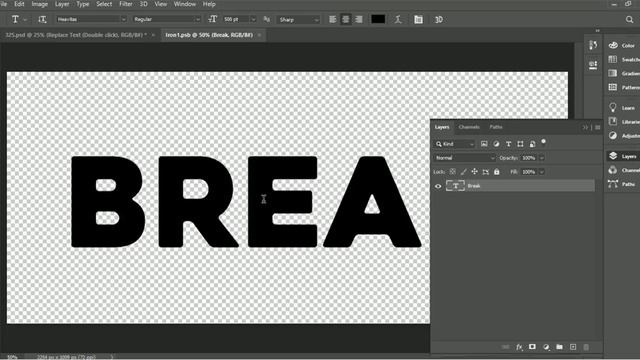The image size is (640, 360).
Task: Open the Image menu
Action: pos(40,4)
